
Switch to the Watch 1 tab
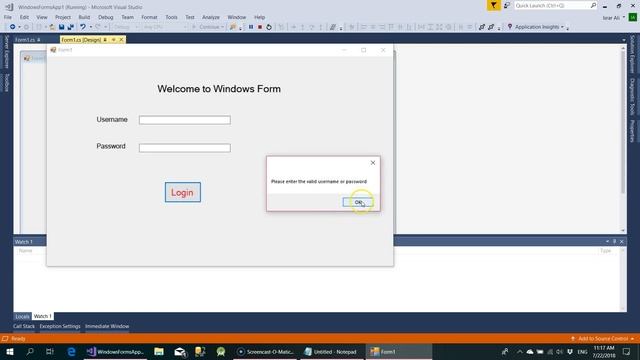[x=42, y=316]
